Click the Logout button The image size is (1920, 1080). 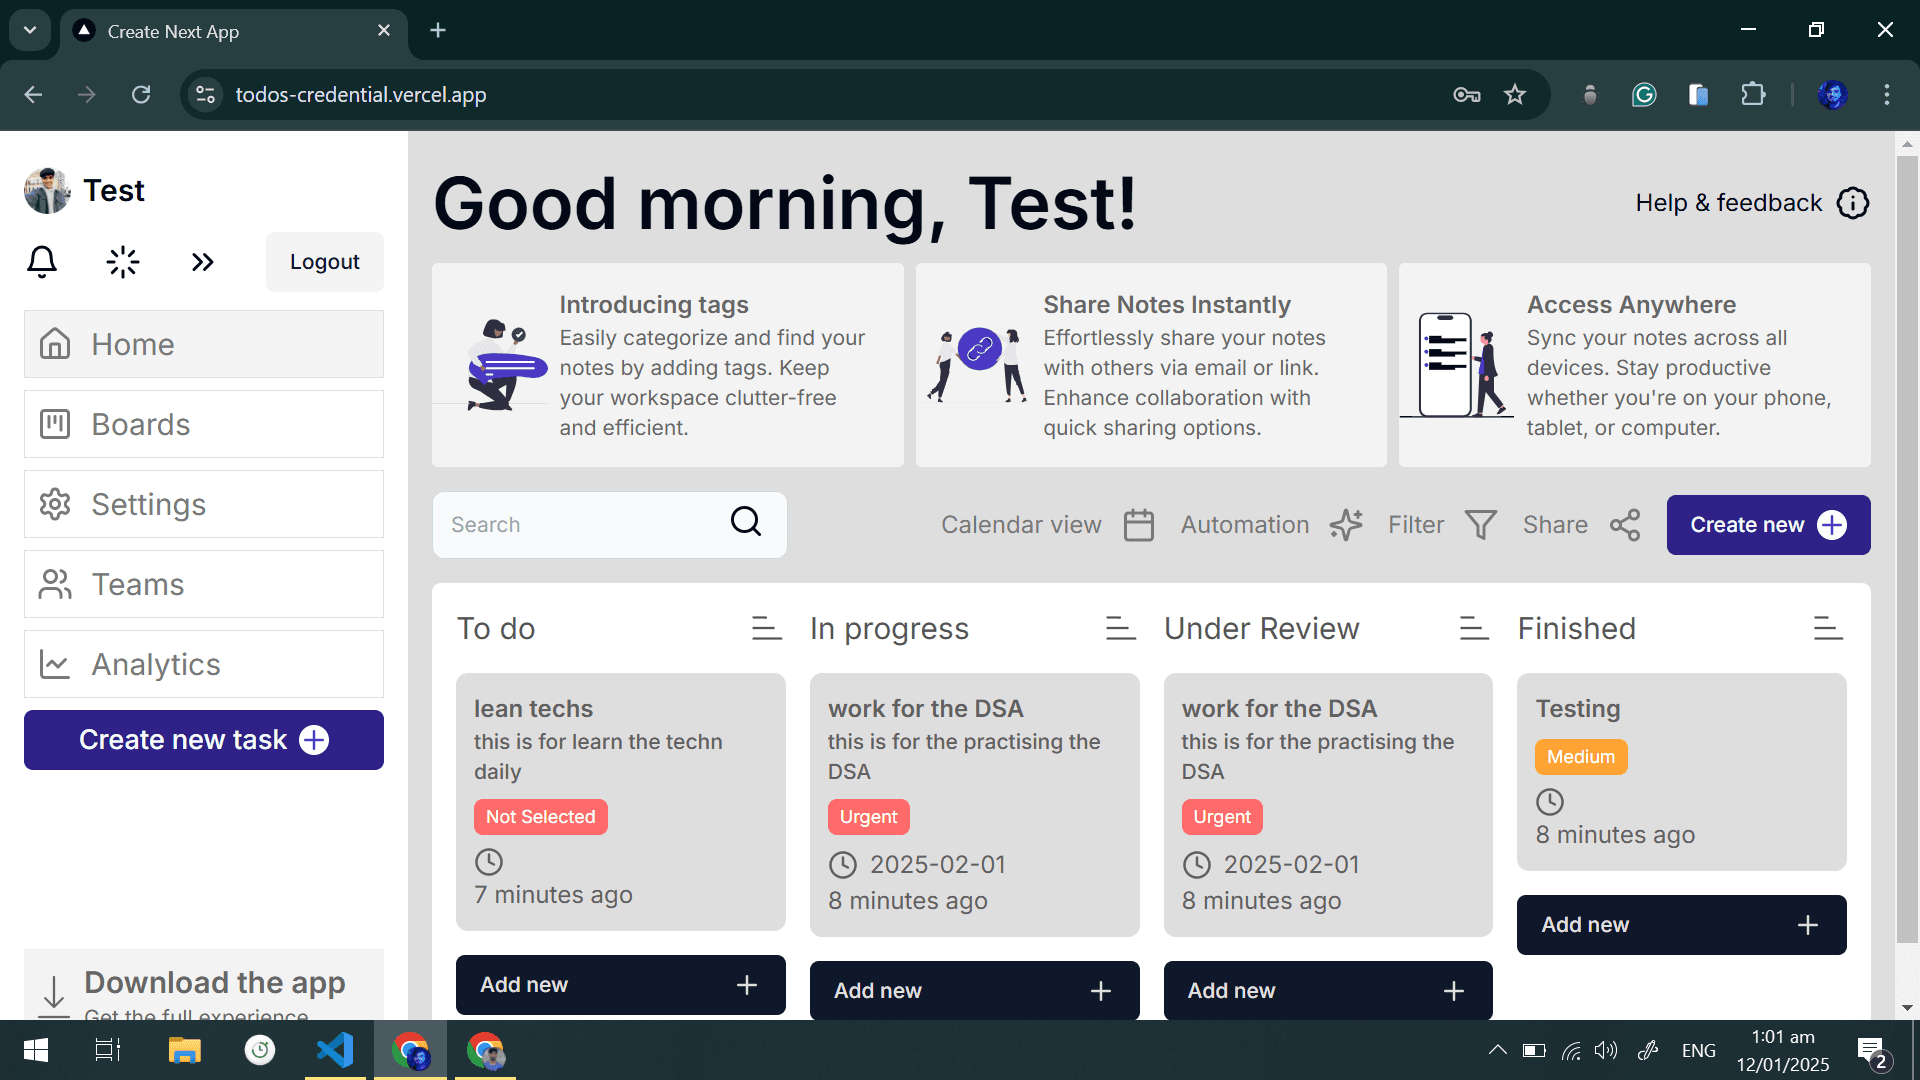tap(326, 261)
